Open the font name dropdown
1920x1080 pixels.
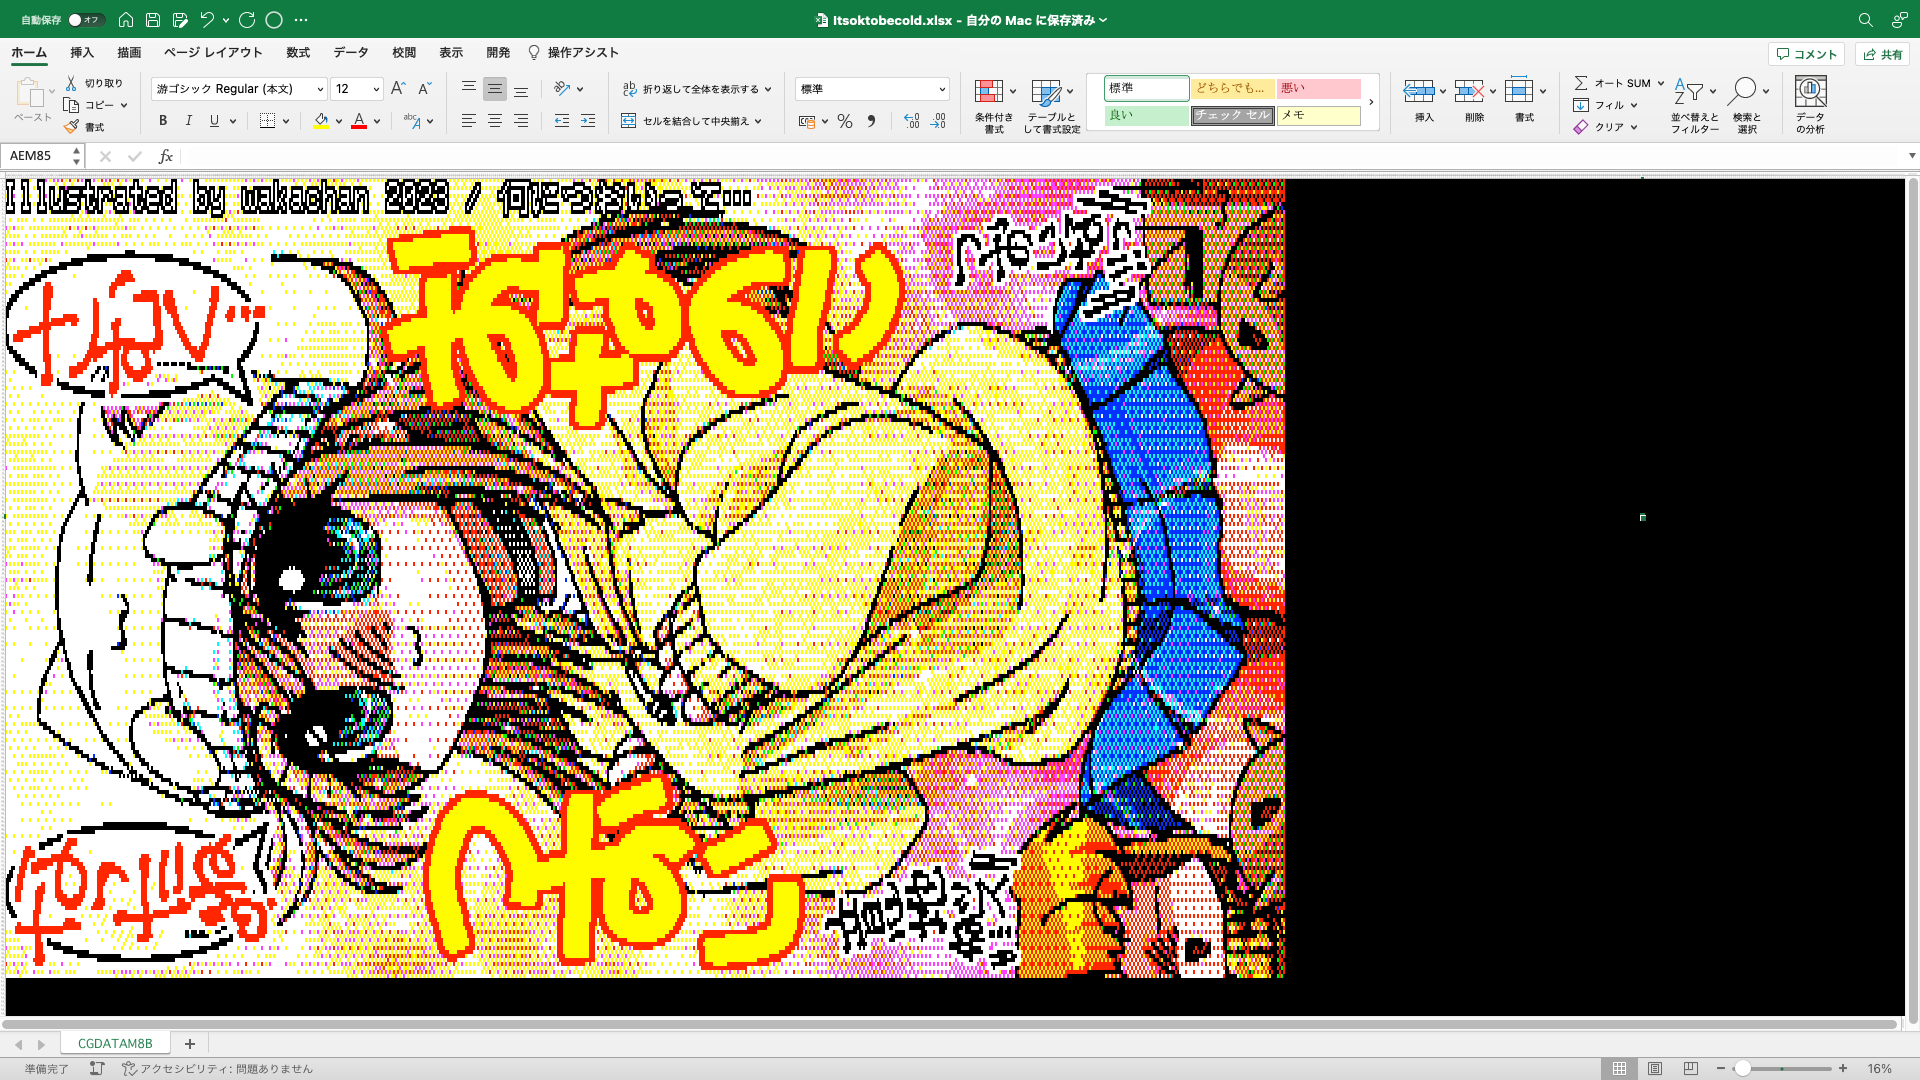click(x=319, y=89)
